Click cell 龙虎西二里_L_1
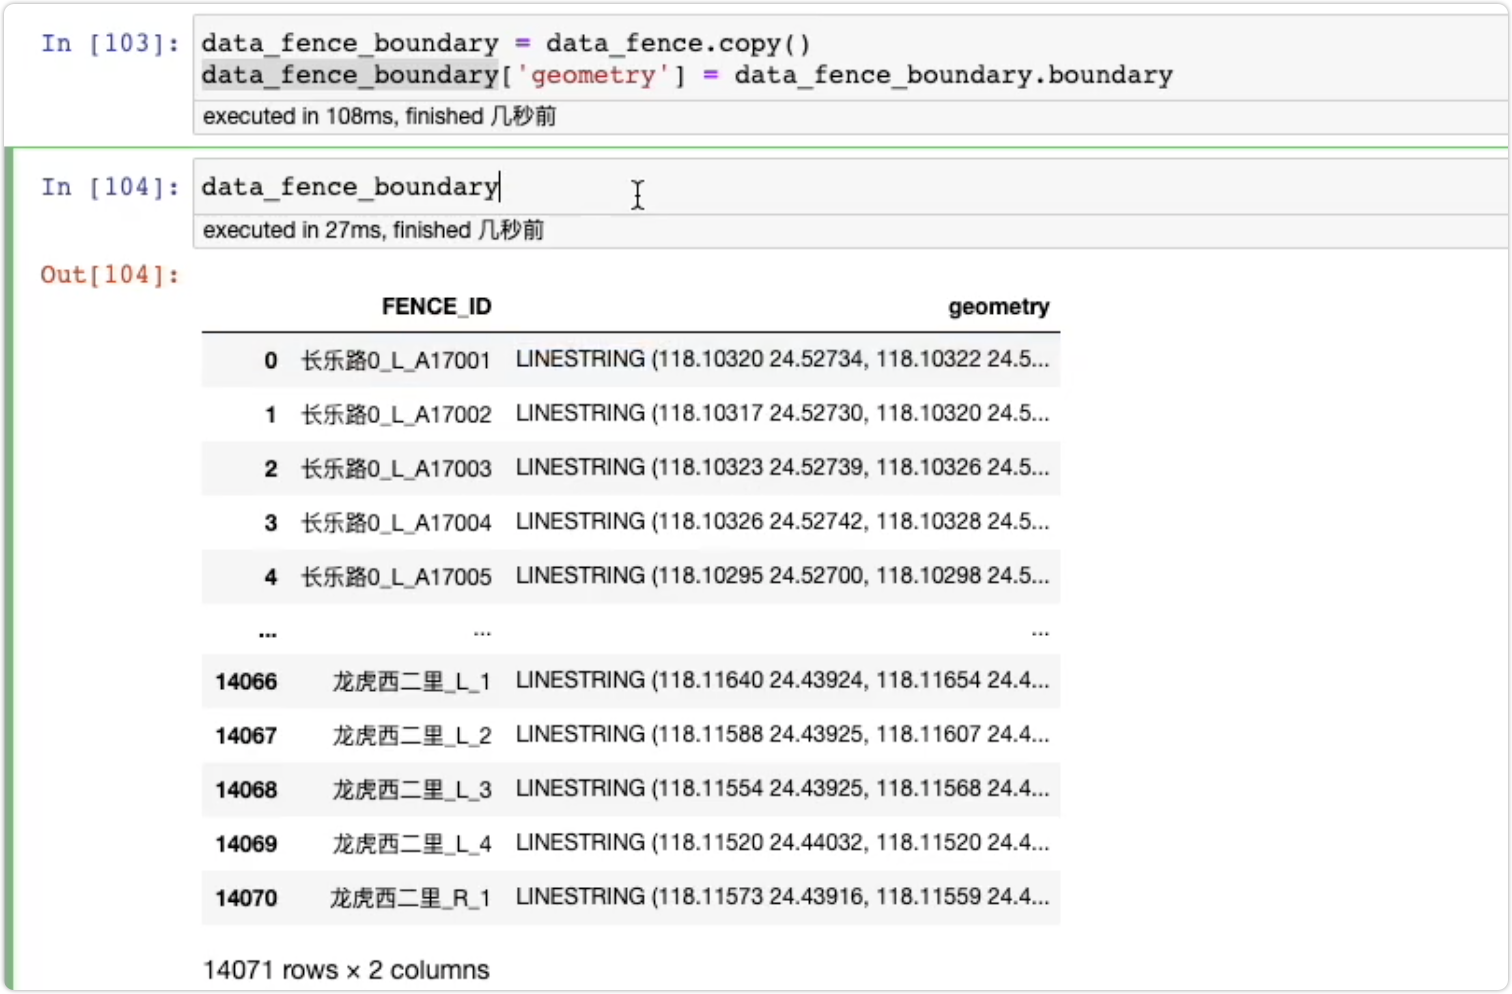The height and width of the screenshot is (994, 1512). point(411,682)
